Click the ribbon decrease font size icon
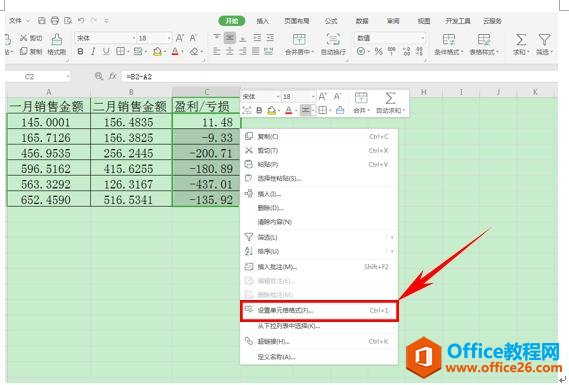569x385 pixels. pos(193,38)
